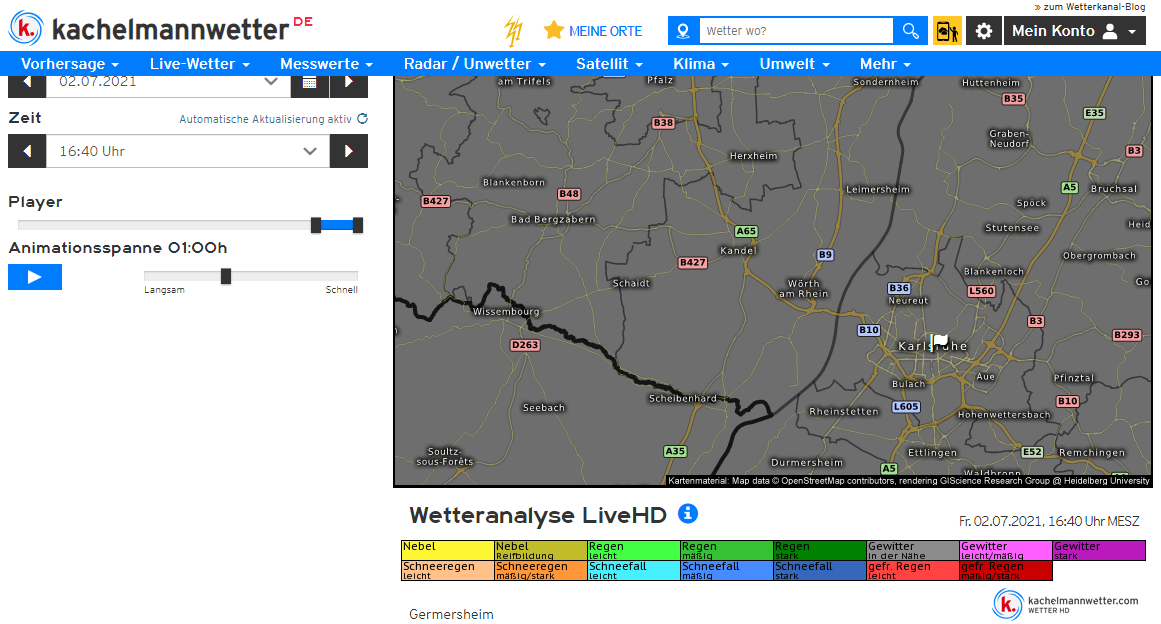Step to the next time after 16:40
Viewport: 1161px width, 624px height.
point(349,152)
